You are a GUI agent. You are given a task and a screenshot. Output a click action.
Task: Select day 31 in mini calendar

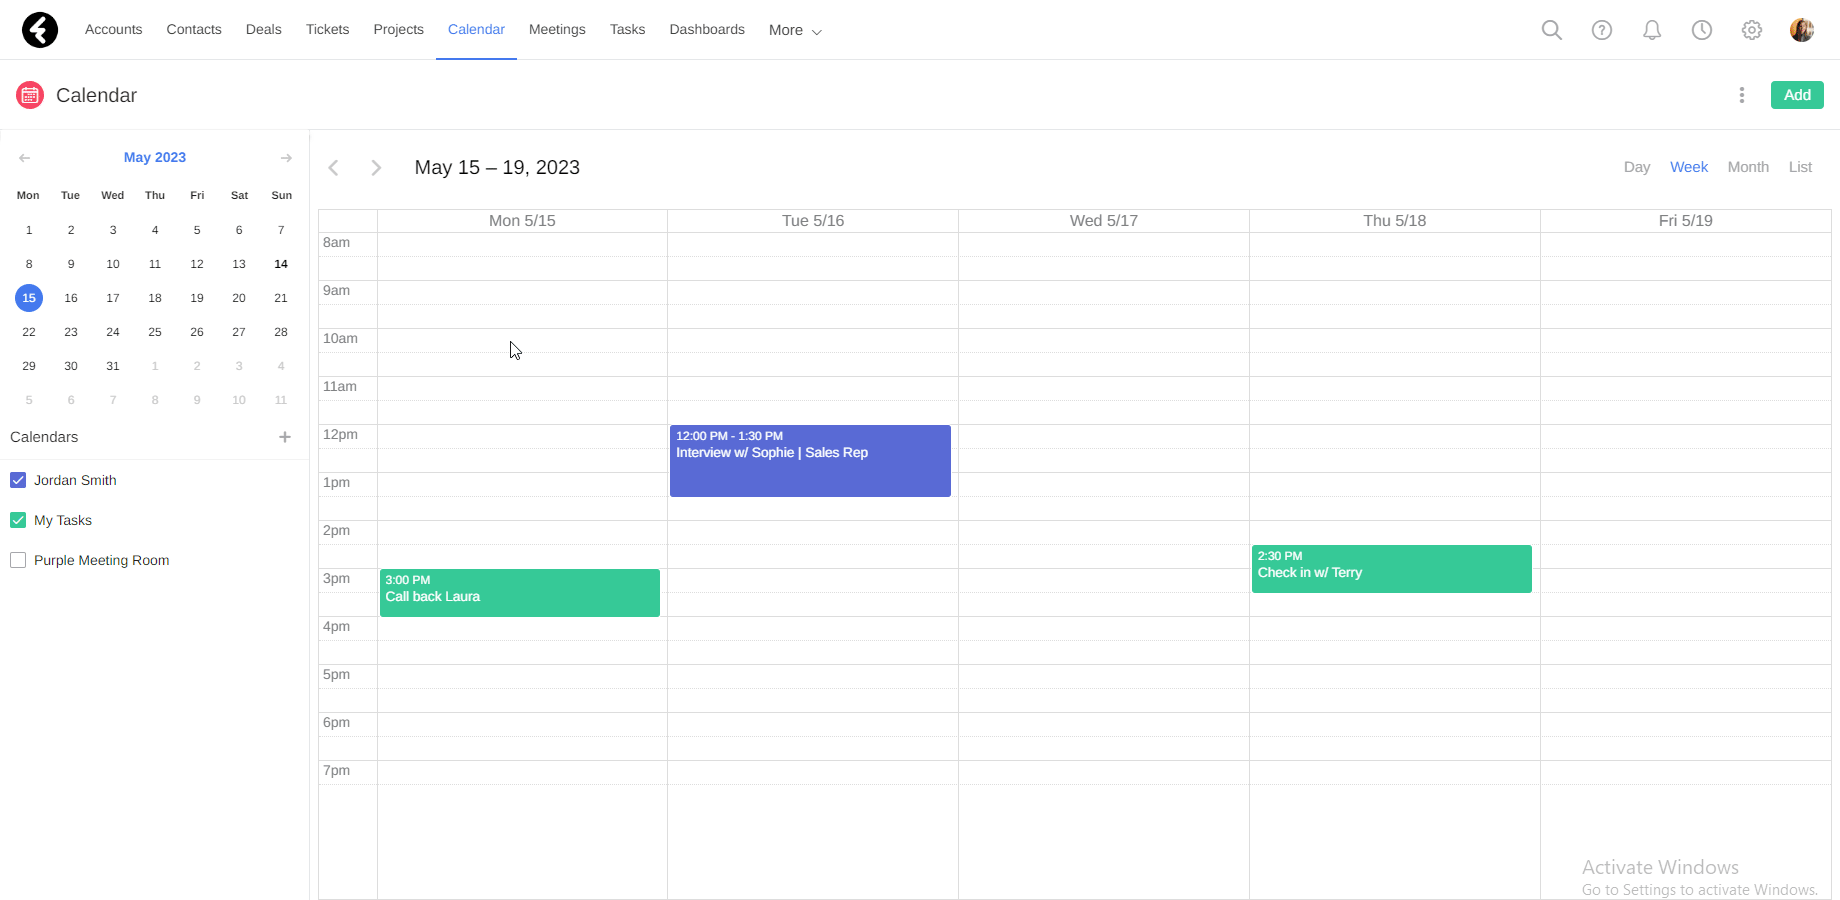113,366
